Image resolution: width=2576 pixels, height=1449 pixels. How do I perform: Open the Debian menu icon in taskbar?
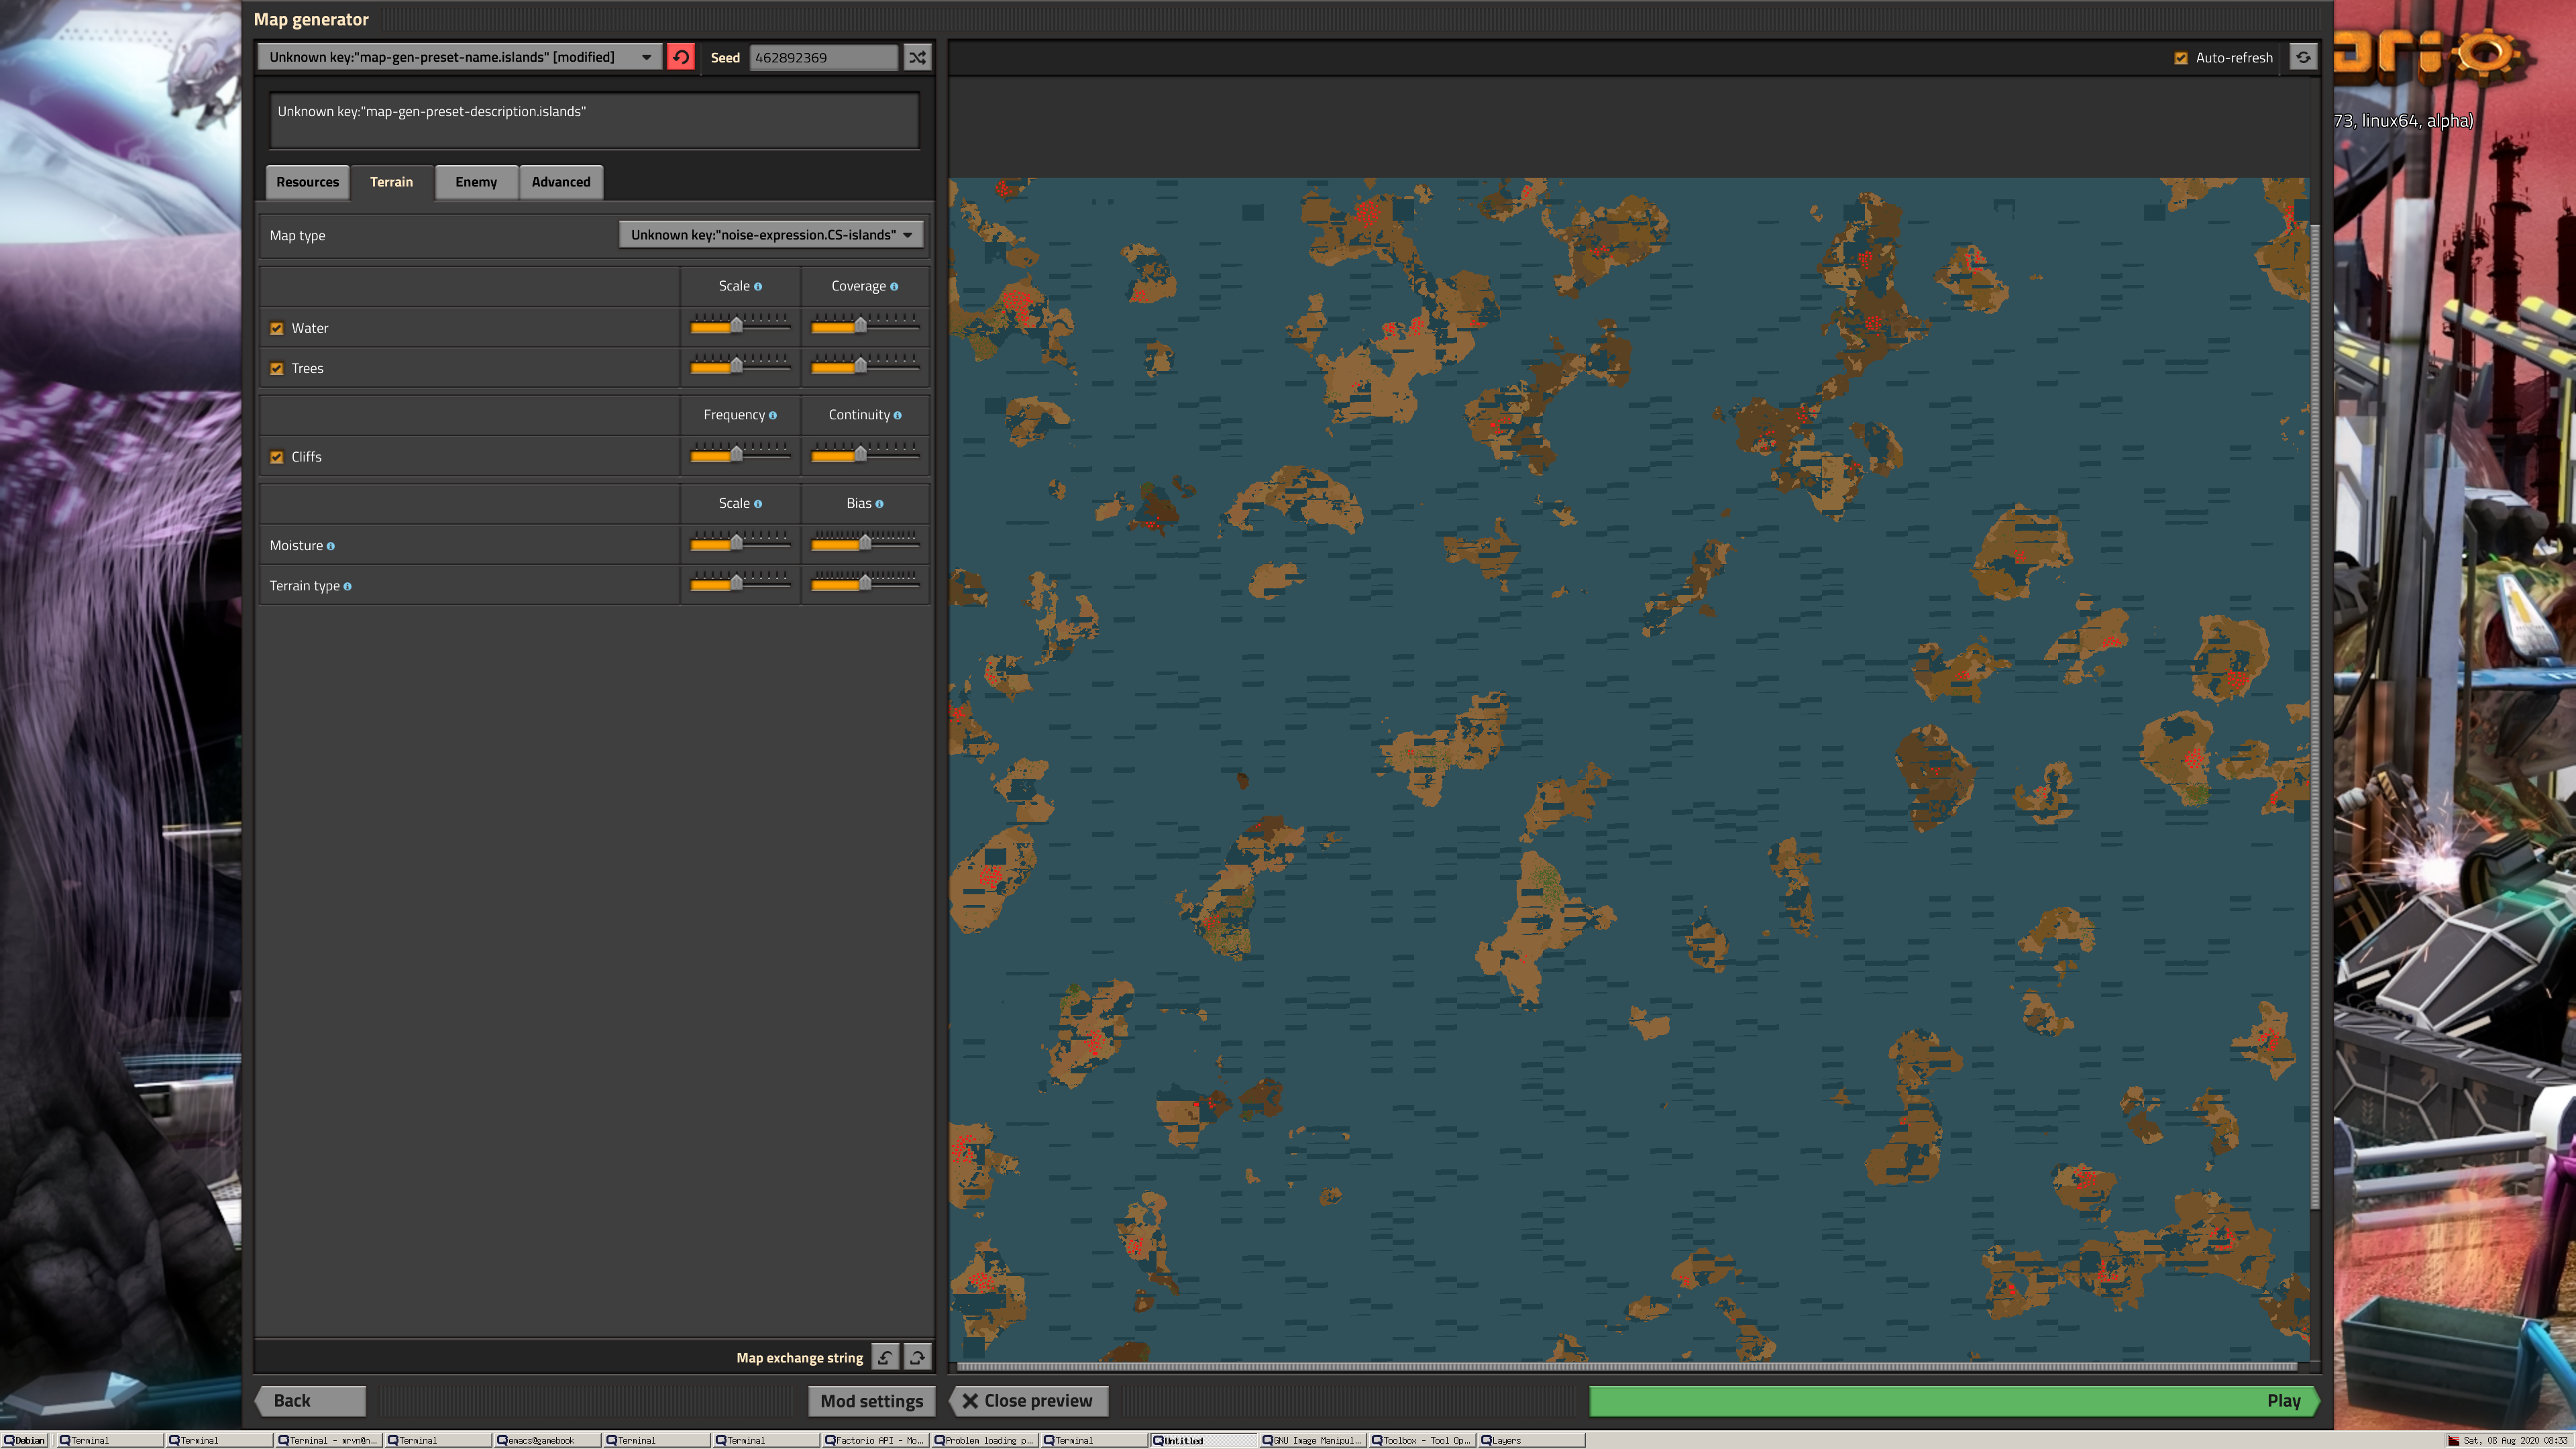(x=10, y=1440)
